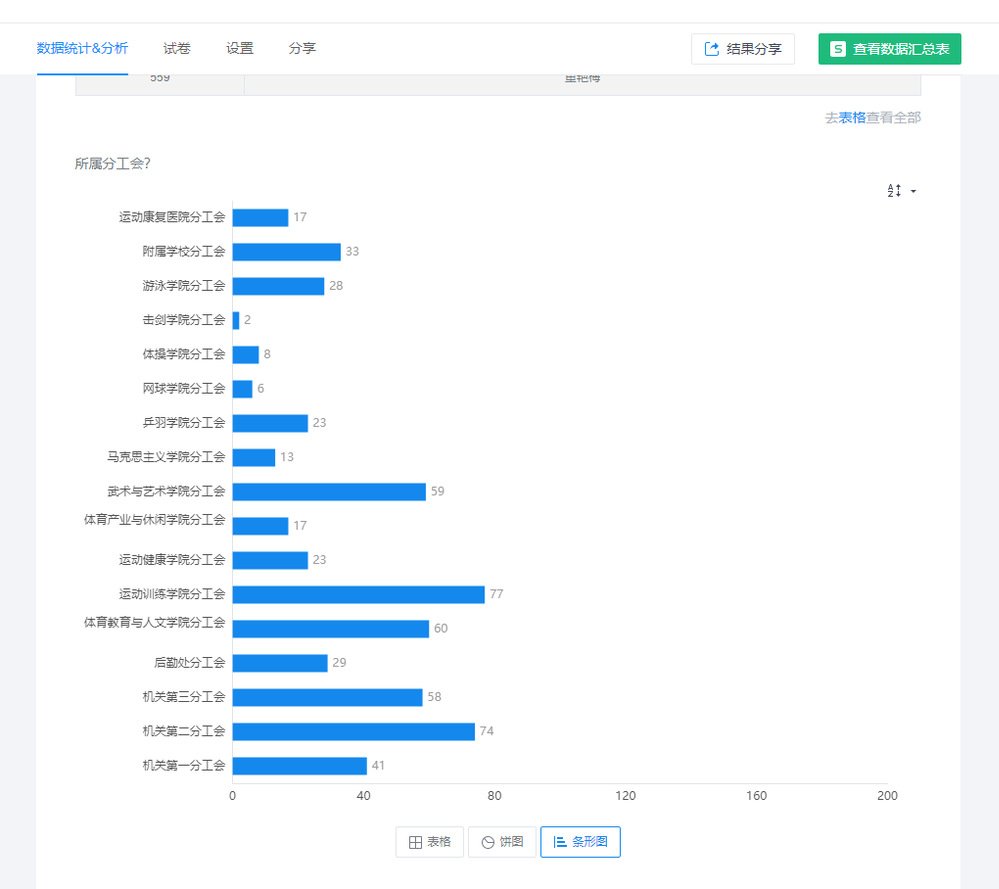
Task: Click the 机关第三分工会 bar showing 58
Action: point(327,697)
